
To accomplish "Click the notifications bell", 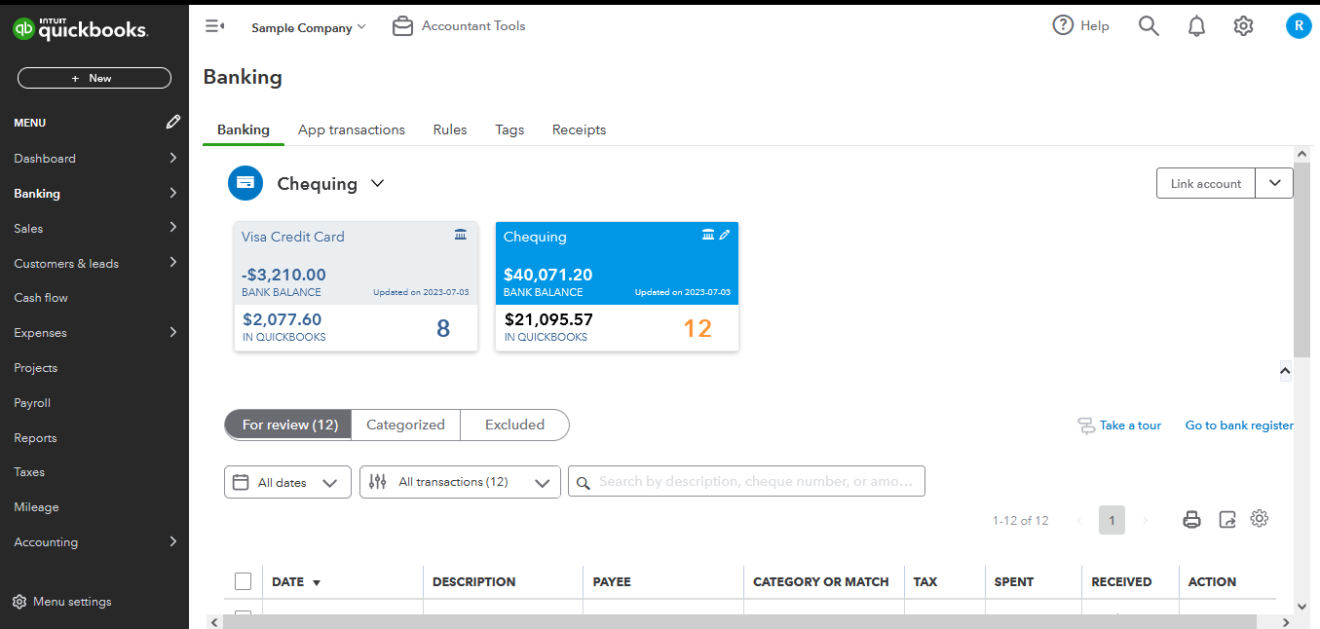I will point(1196,25).
